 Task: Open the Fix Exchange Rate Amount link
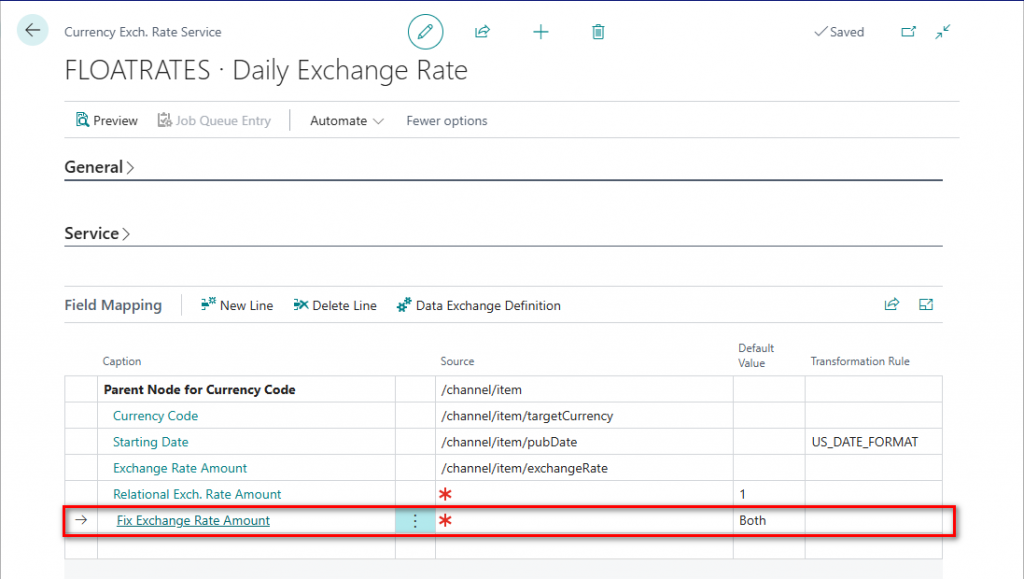click(193, 521)
